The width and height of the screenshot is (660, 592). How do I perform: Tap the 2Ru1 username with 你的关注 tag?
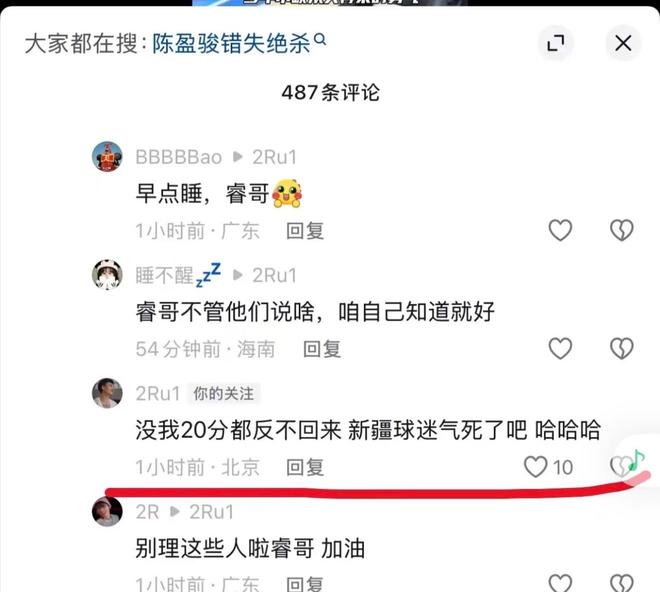(158, 394)
